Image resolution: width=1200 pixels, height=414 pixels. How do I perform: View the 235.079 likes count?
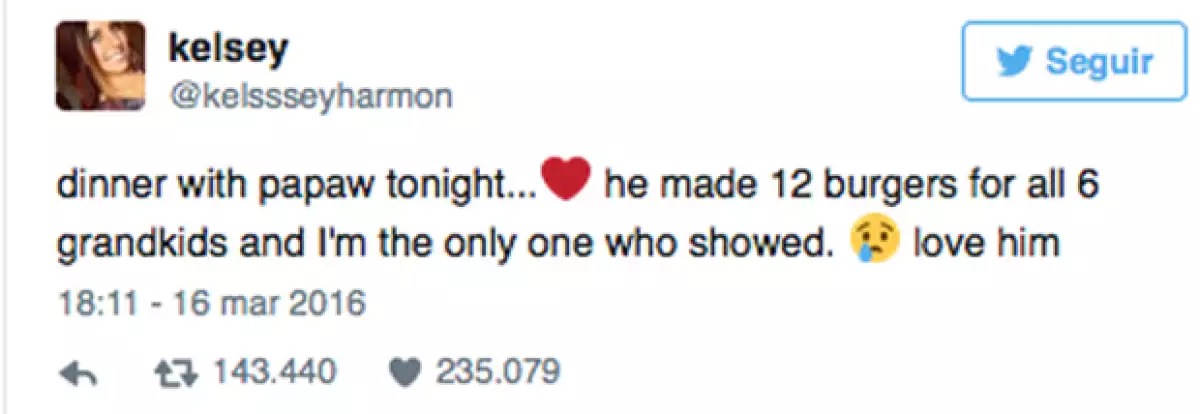click(x=497, y=373)
